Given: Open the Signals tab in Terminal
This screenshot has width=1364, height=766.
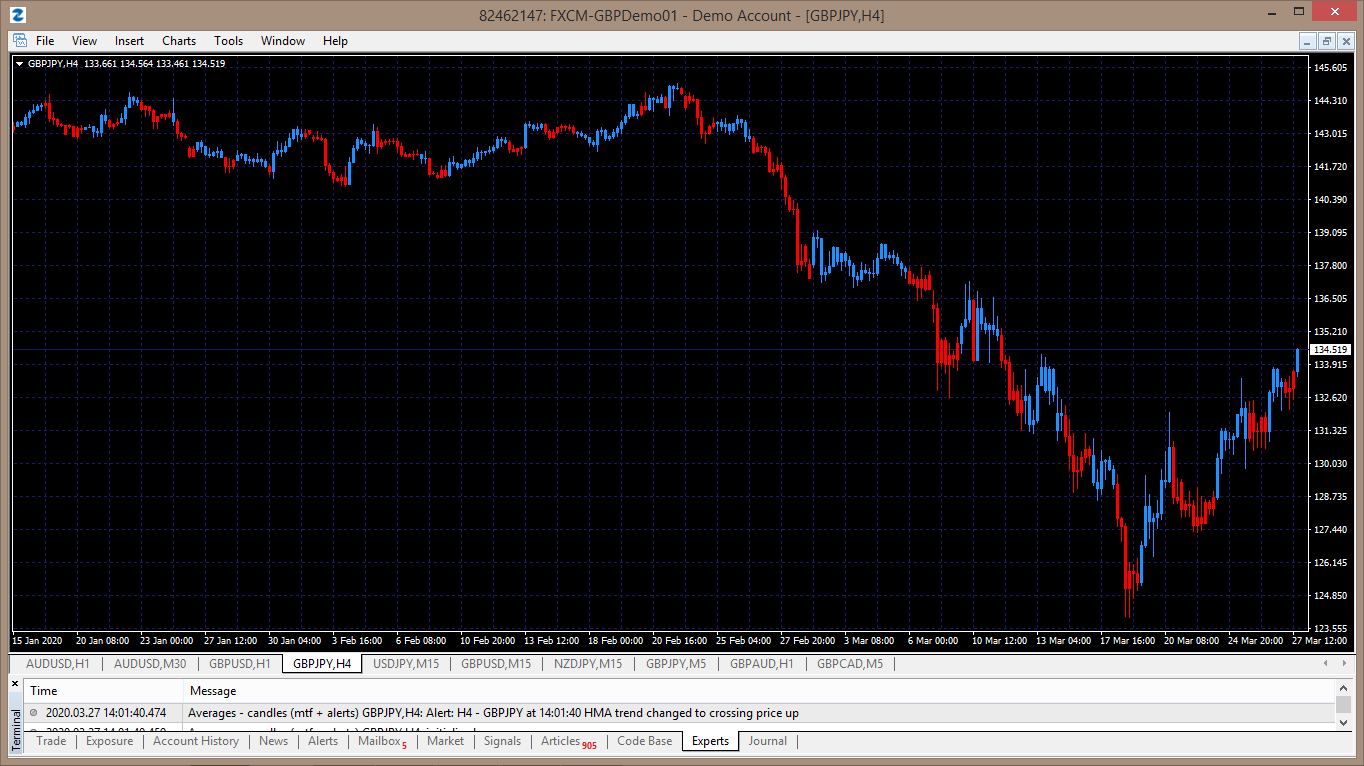Looking at the screenshot, I should tap(502, 741).
